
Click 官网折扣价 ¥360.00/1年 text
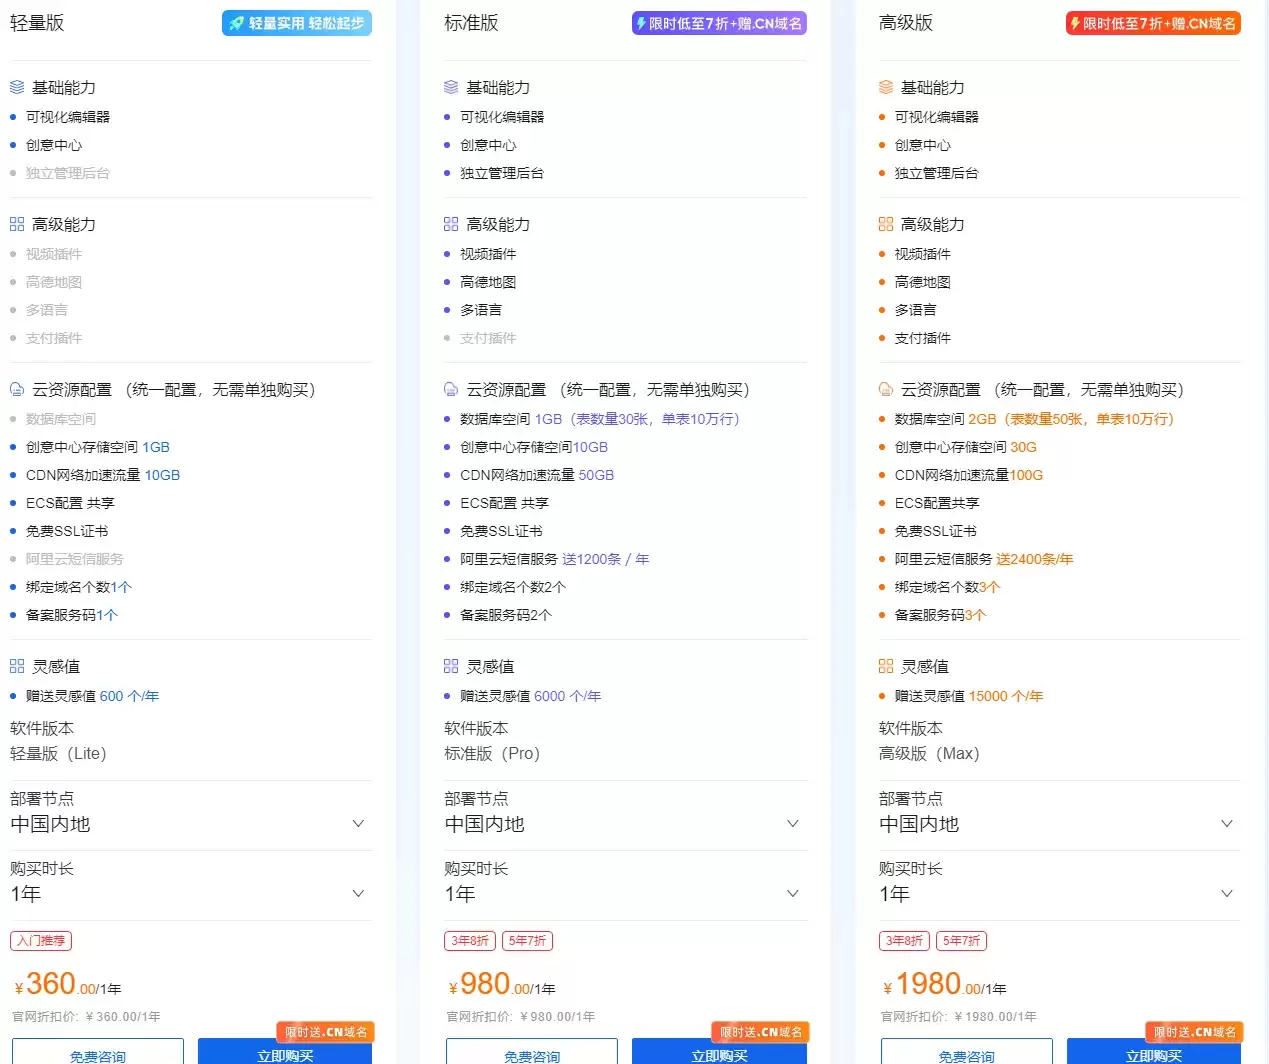(86, 1017)
